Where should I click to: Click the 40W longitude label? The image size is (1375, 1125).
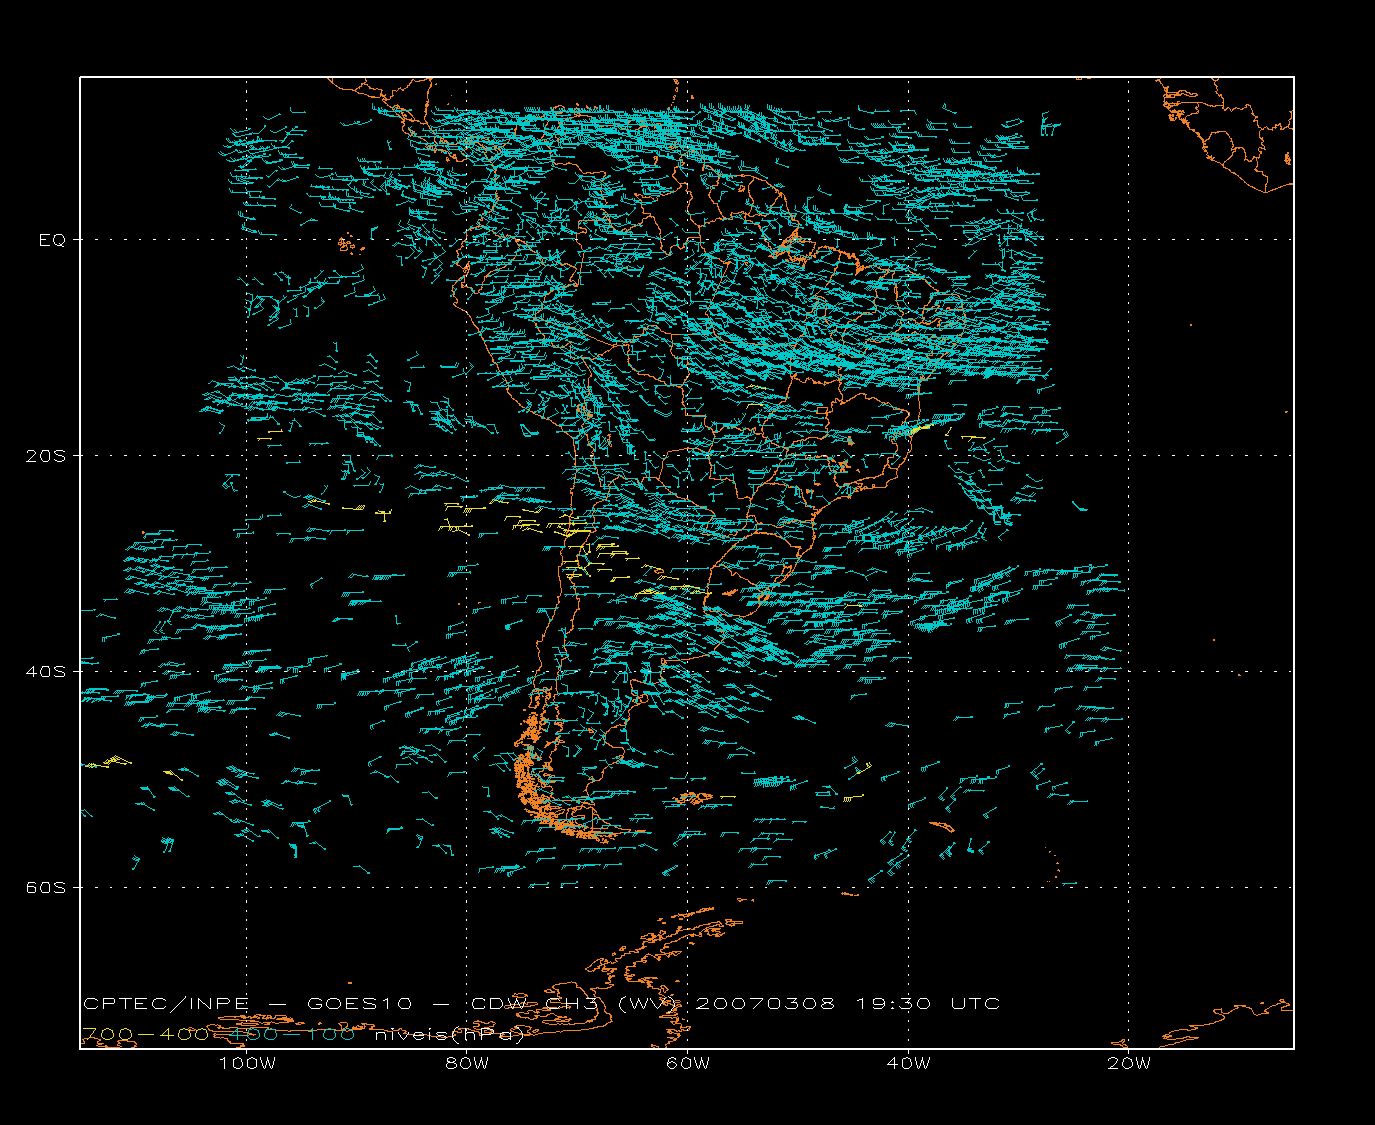(908, 1063)
